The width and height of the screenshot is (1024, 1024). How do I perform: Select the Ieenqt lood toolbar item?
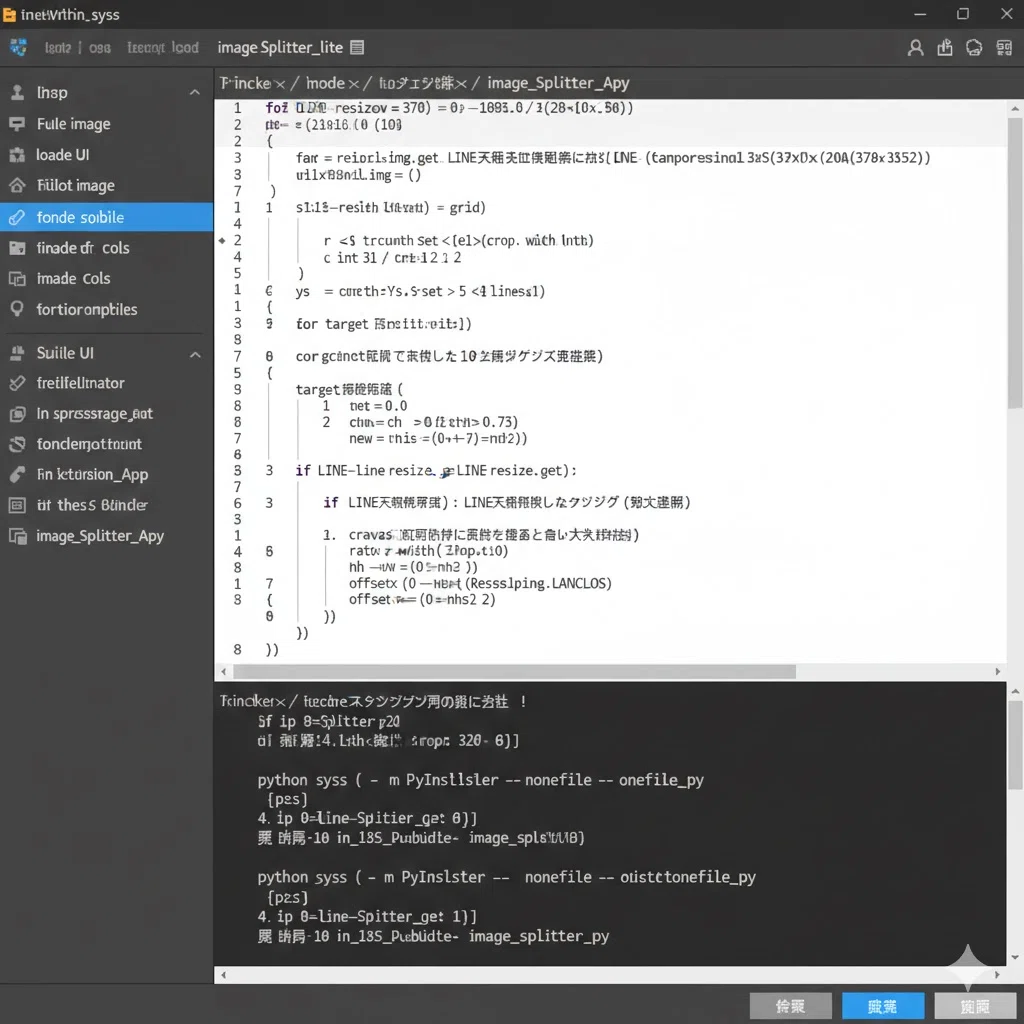(163, 47)
